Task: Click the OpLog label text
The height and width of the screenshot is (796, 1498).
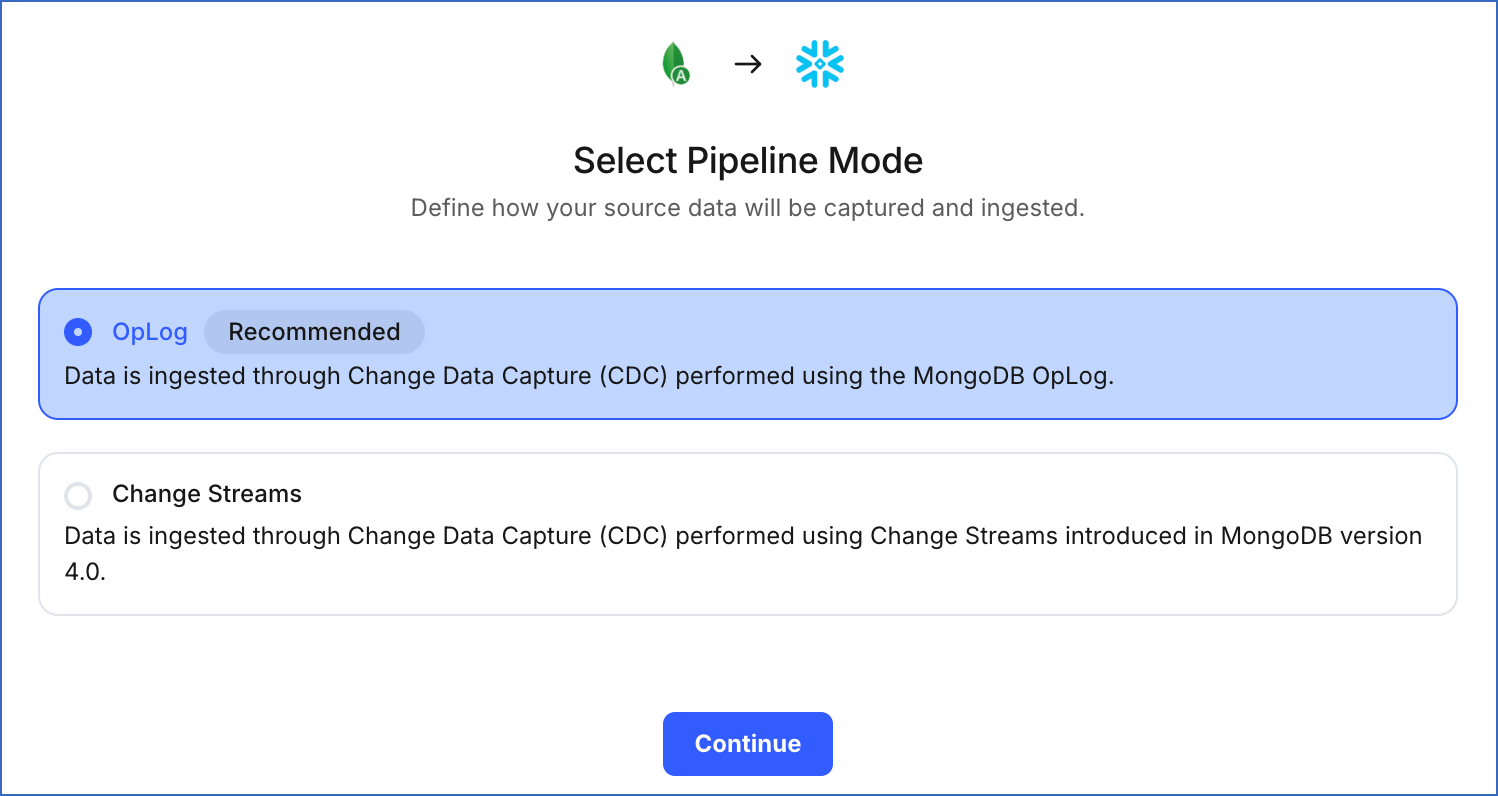Action: pyautogui.click(x=149, y=332)
